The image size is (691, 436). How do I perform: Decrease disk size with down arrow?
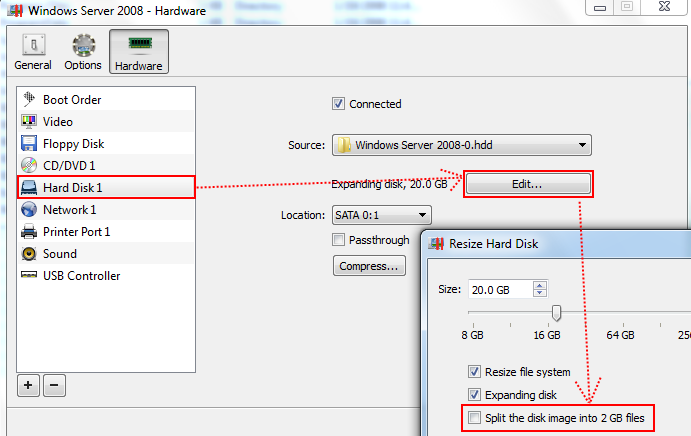point(540,294)
